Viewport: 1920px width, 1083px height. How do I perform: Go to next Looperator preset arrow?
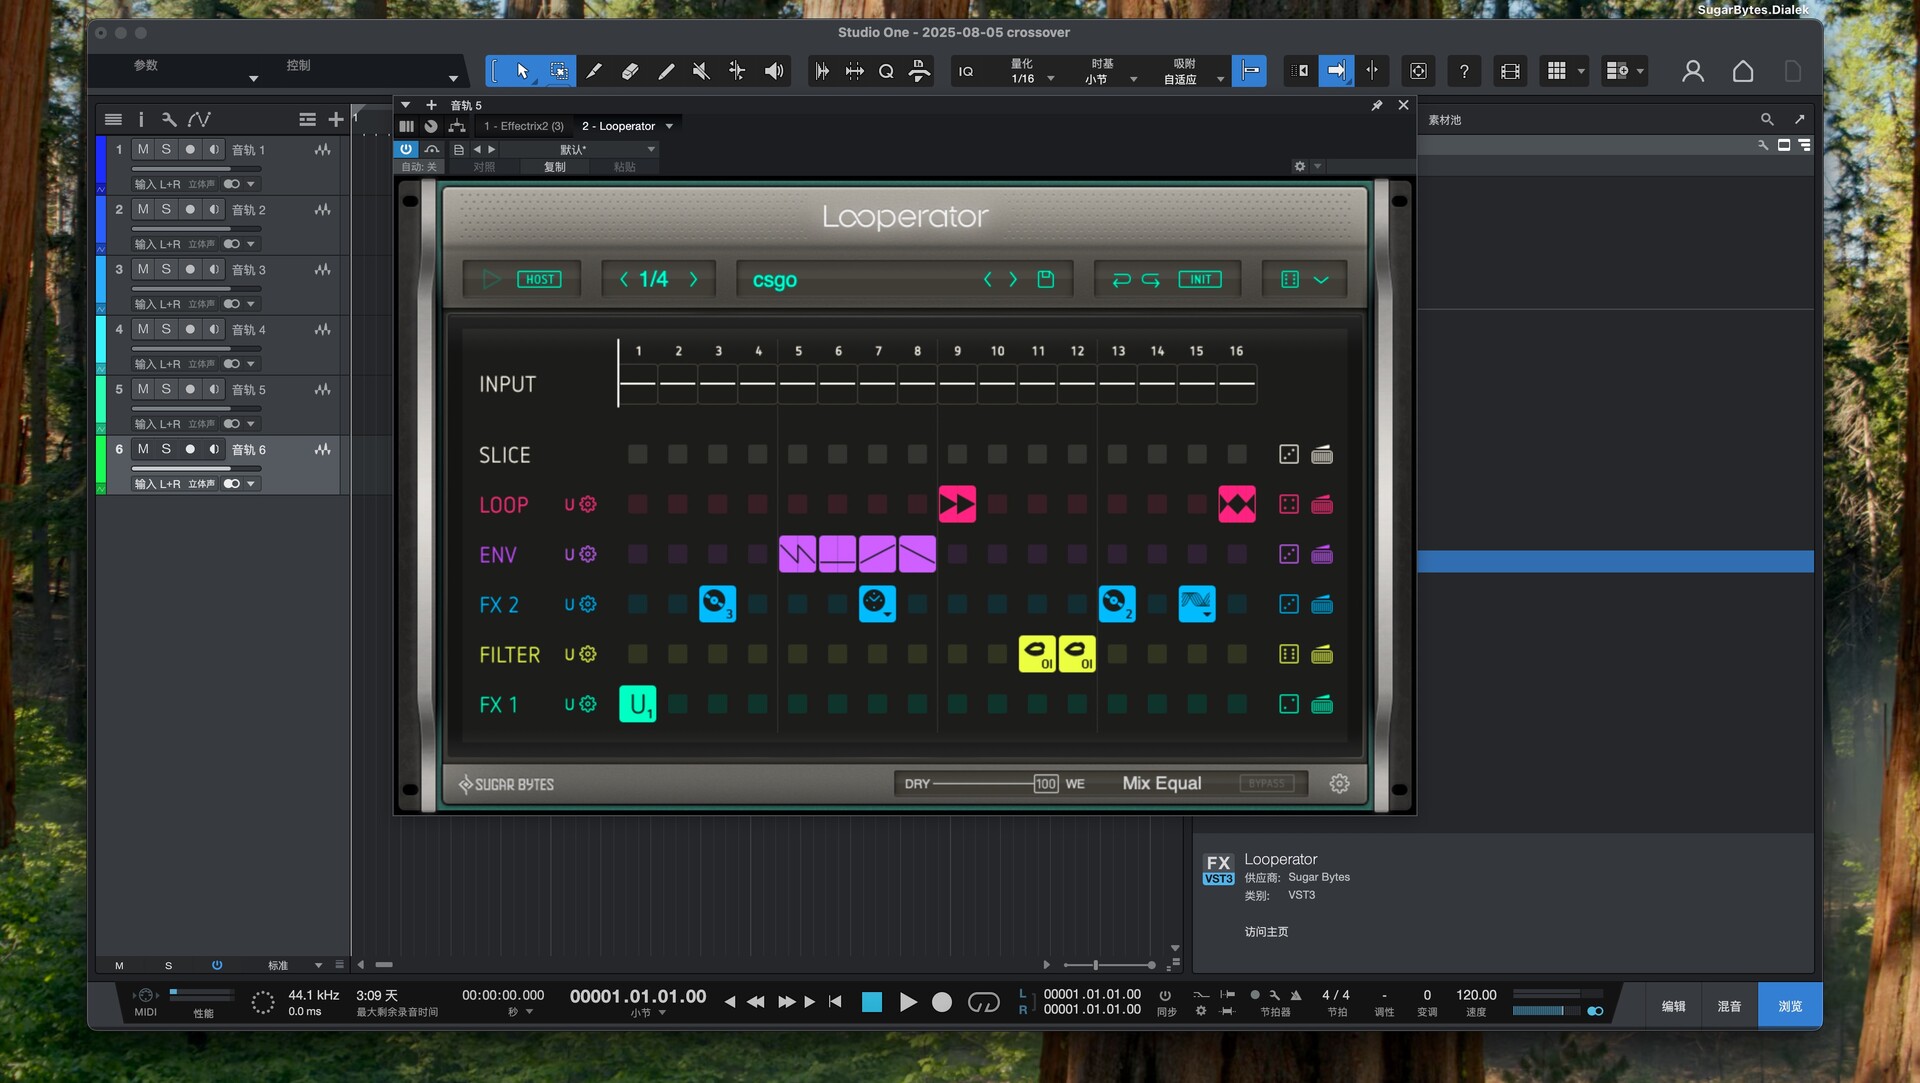coord(1013,279)
